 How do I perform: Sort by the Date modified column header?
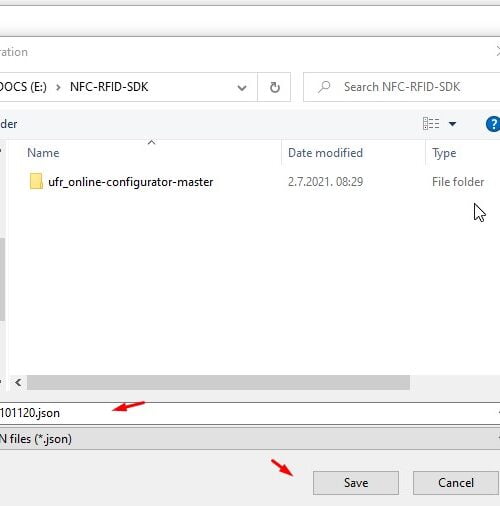click(x=325, y=153)
